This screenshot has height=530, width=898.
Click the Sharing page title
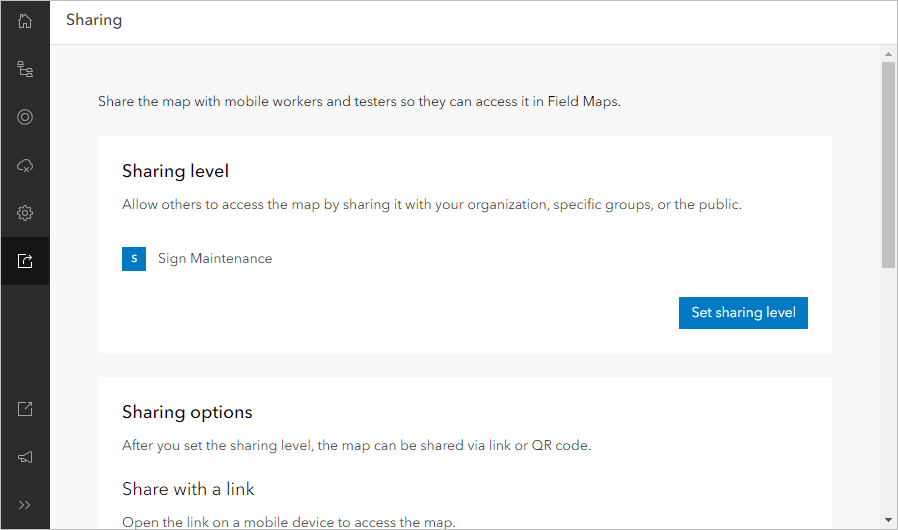(x=94, y=21)
